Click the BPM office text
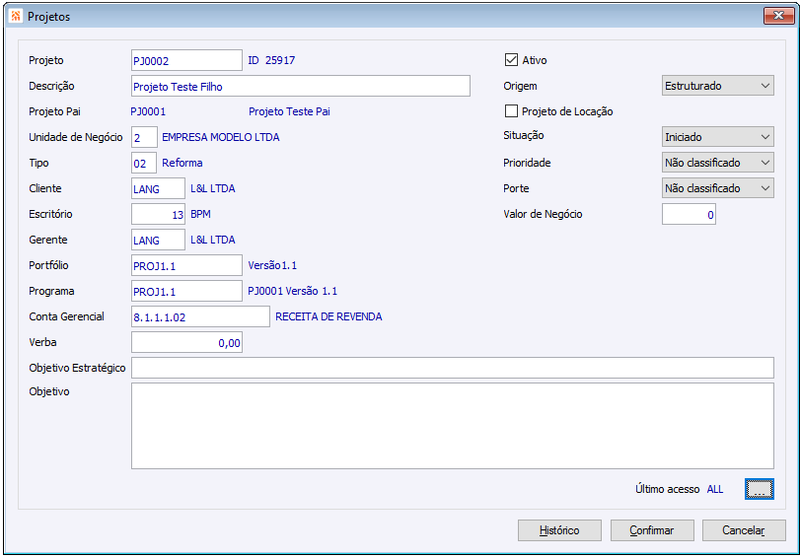 (201, 214)
